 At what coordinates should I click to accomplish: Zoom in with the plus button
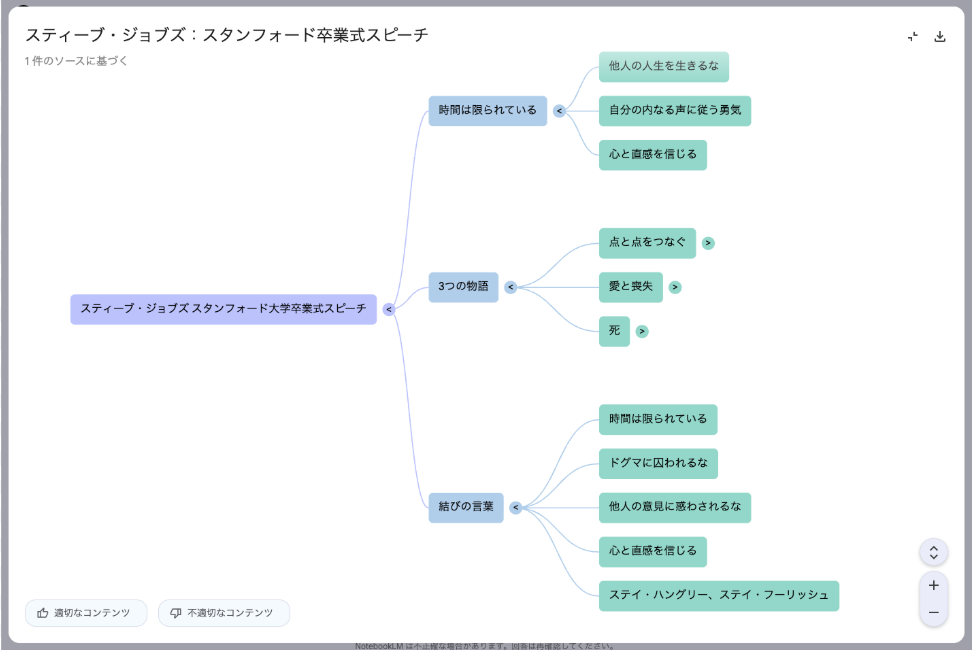pyautogui.click(x=934, y=585)
